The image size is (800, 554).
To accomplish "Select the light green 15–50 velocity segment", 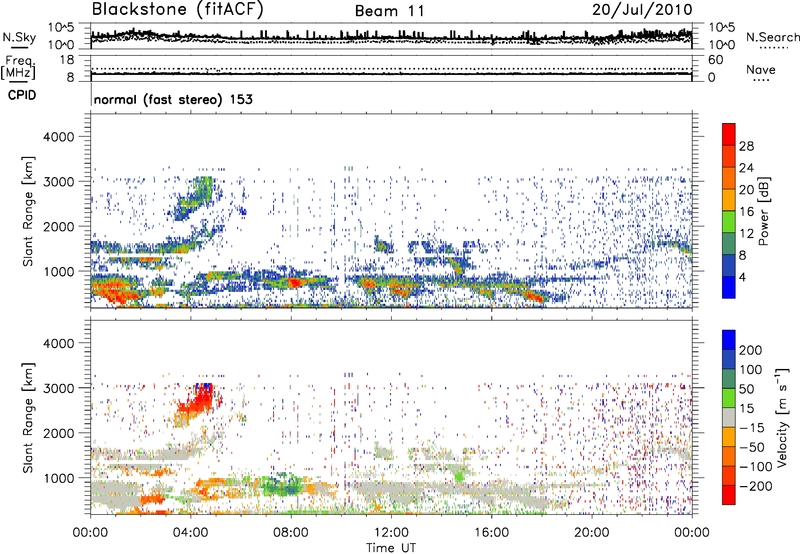I will coord(729,397).
